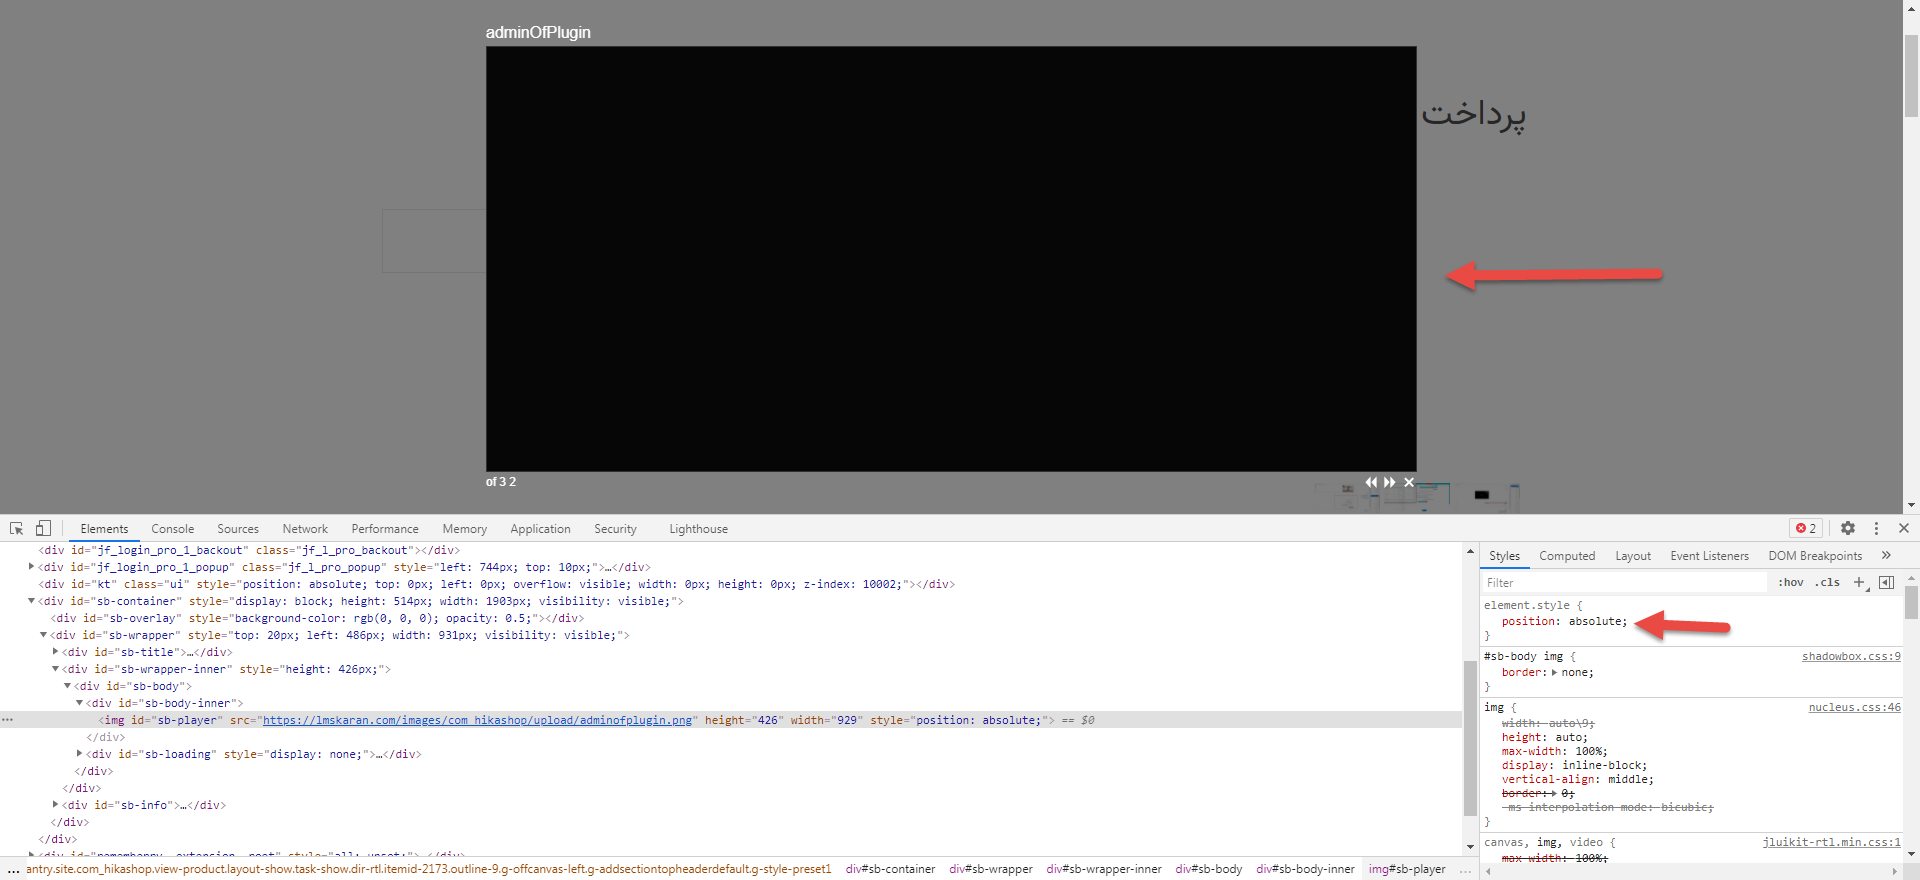Image resolution: width=1920 pixels, height=880 pixels.
Task: Click the page scrollbar down arrow
Action: 1911,506
